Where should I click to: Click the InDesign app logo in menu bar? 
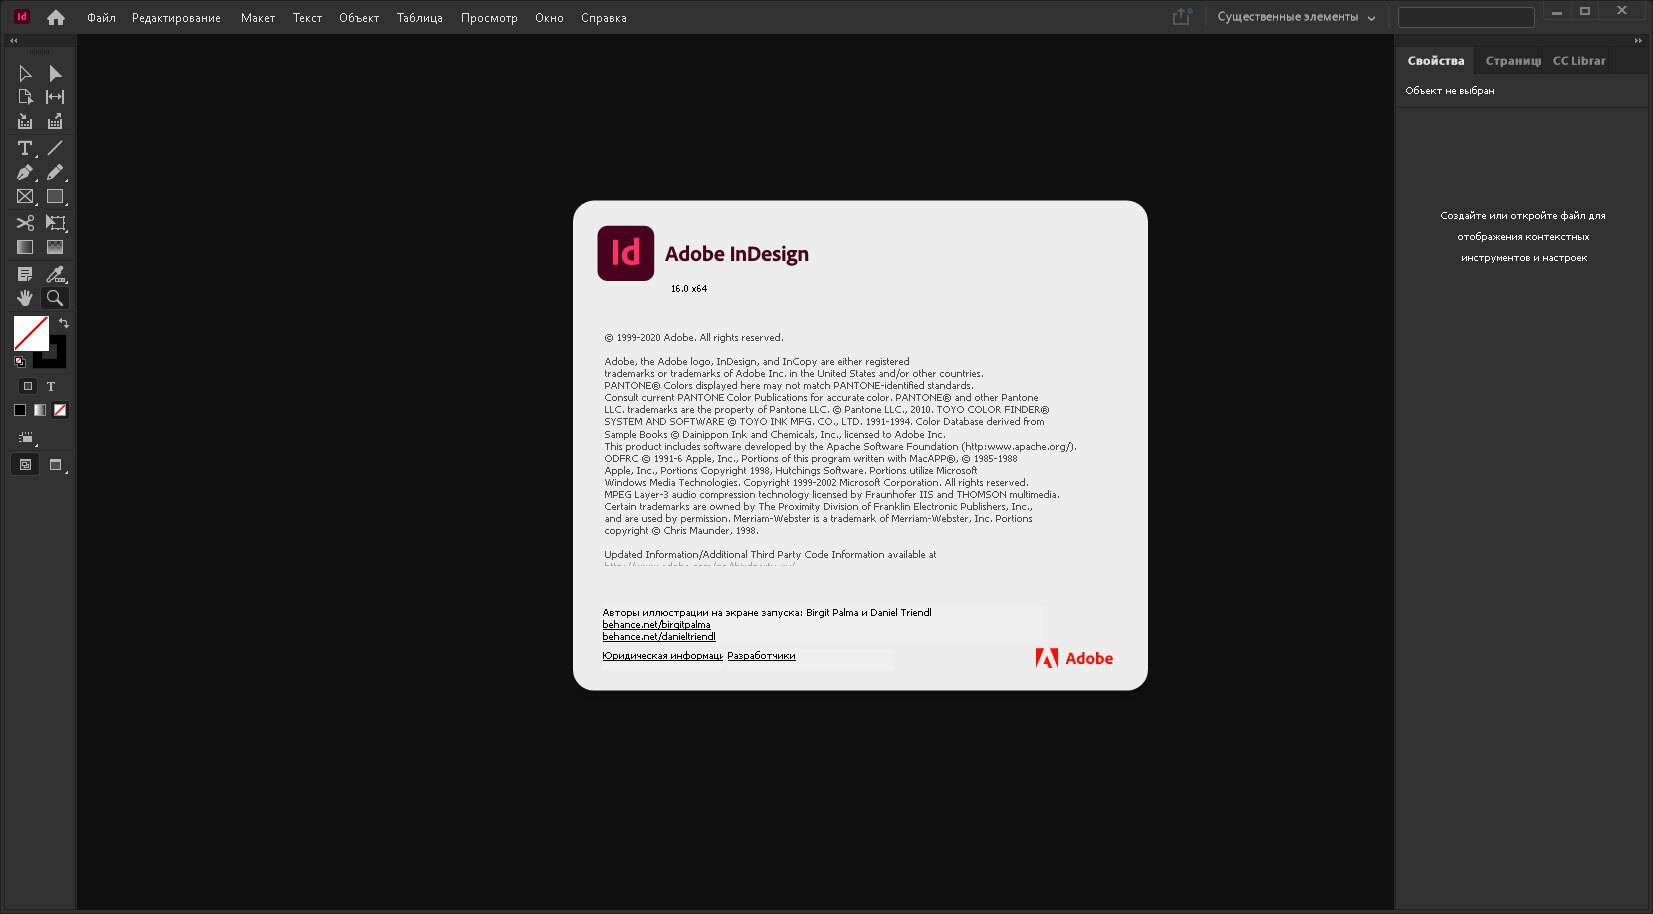point(22,17)
